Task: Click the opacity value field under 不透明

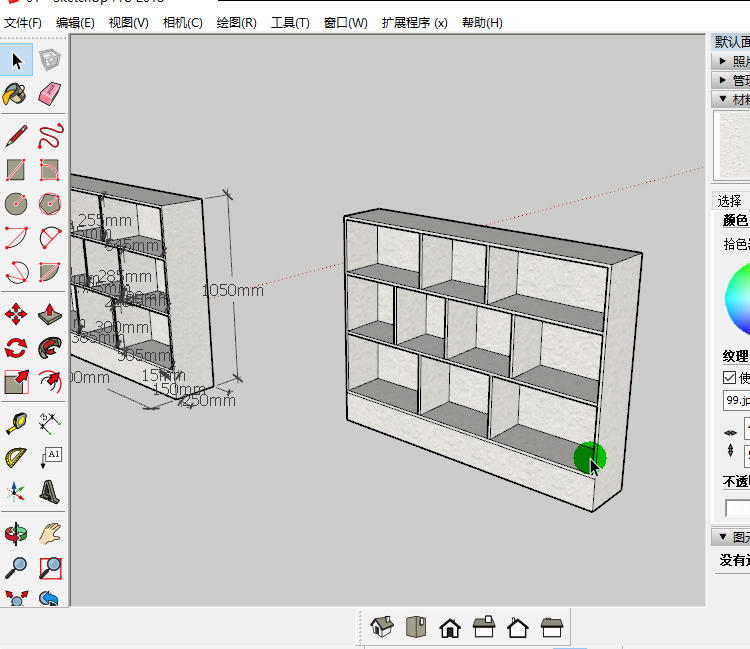Action: (x=738, y=508)
